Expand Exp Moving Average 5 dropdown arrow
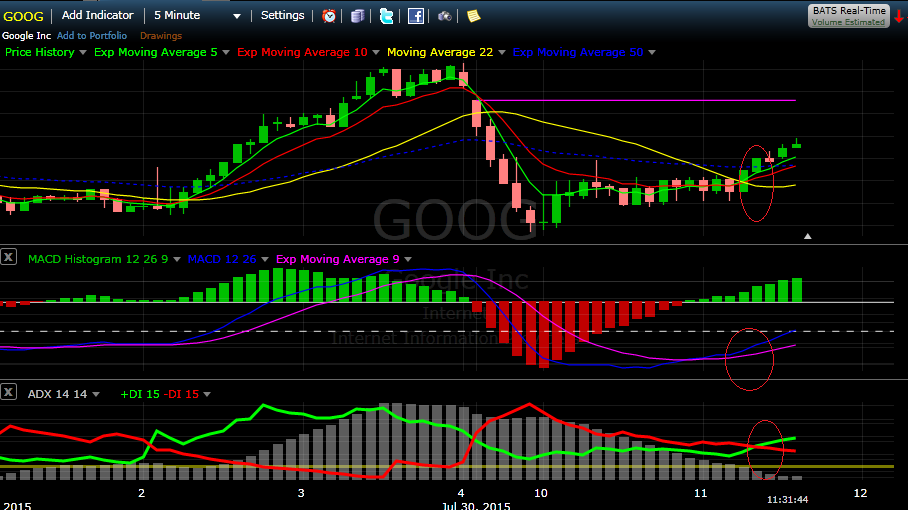Viewport: 908px width, 510px height. coord(226,53)
